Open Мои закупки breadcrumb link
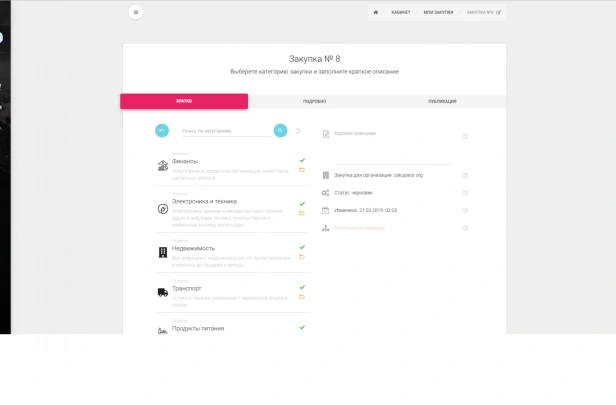 tap(438, 12)
